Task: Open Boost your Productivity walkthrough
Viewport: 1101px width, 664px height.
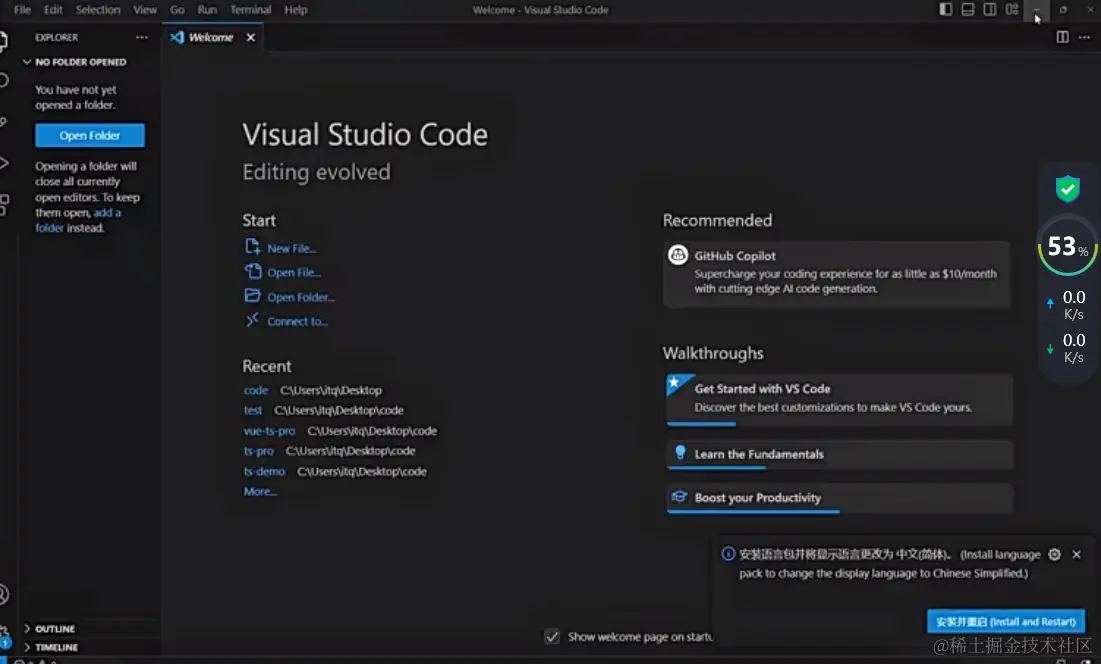Action: (x=840, y=498)
